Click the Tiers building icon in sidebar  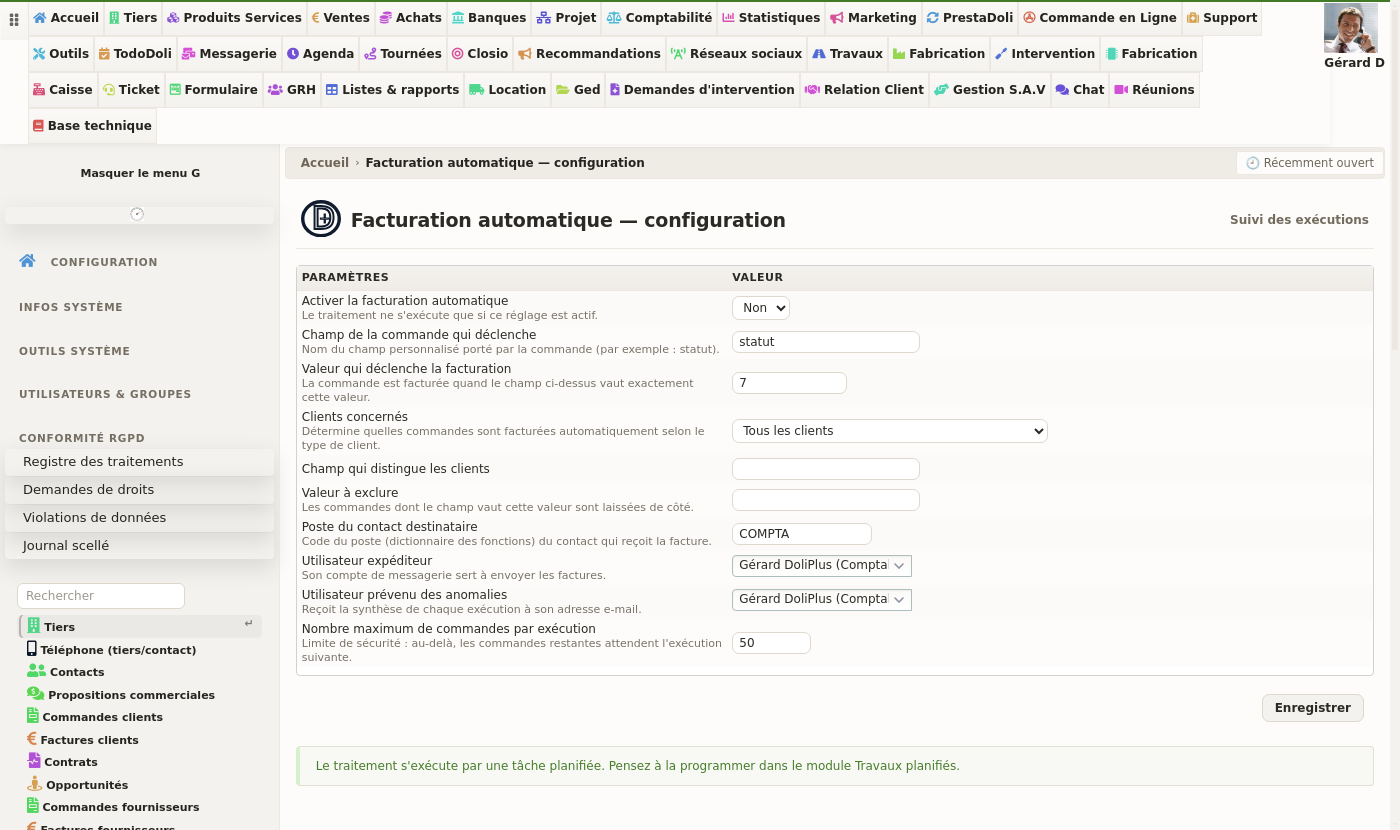33,626
